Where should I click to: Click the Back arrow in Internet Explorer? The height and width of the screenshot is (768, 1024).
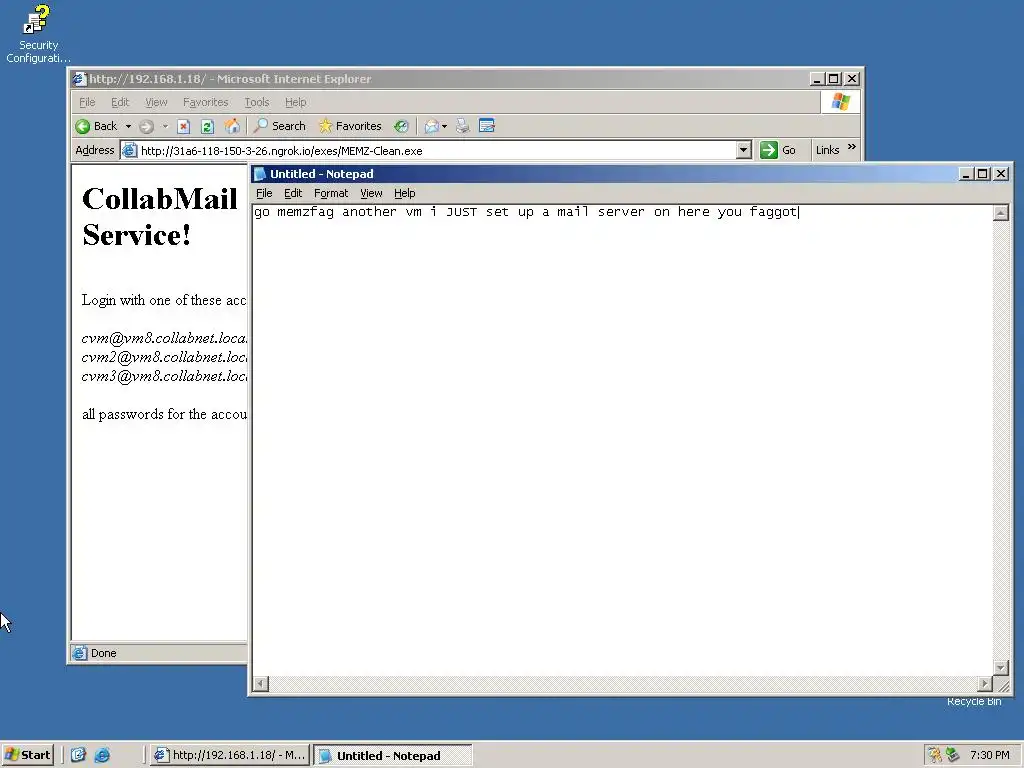tap(83, 126)
